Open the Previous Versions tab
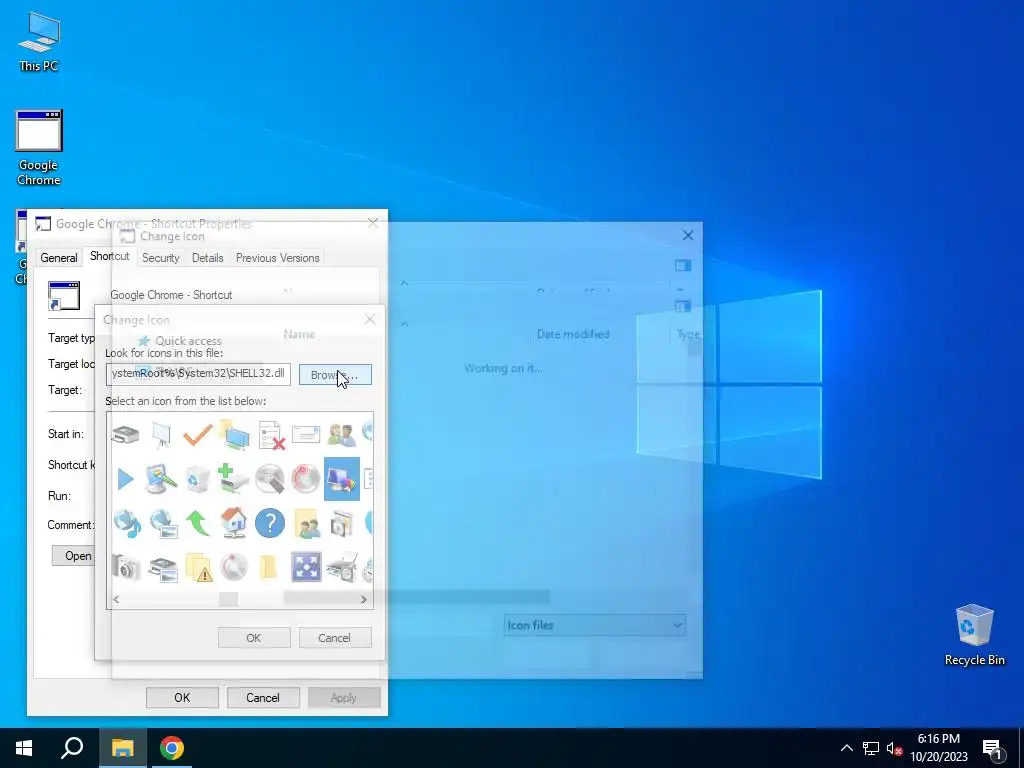 point(278,258)
